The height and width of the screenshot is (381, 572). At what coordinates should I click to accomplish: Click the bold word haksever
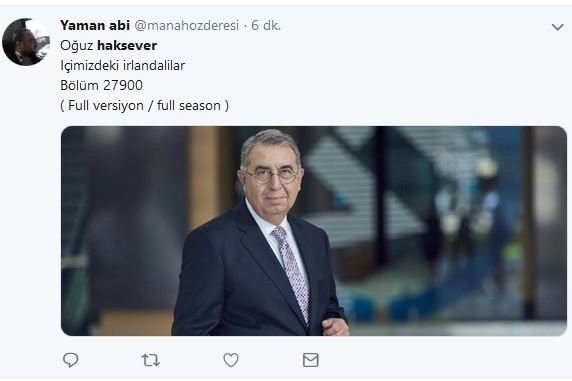[127, 45]
